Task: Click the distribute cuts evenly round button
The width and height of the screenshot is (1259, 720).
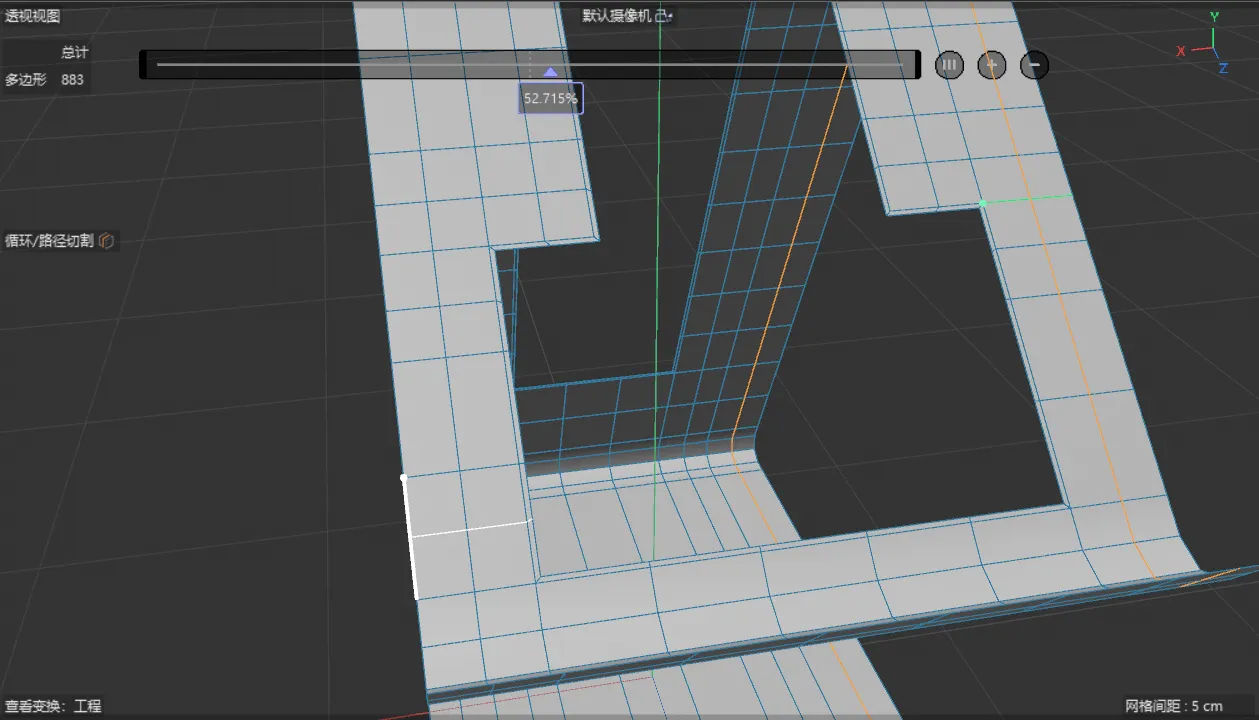Action: (949, 65)
